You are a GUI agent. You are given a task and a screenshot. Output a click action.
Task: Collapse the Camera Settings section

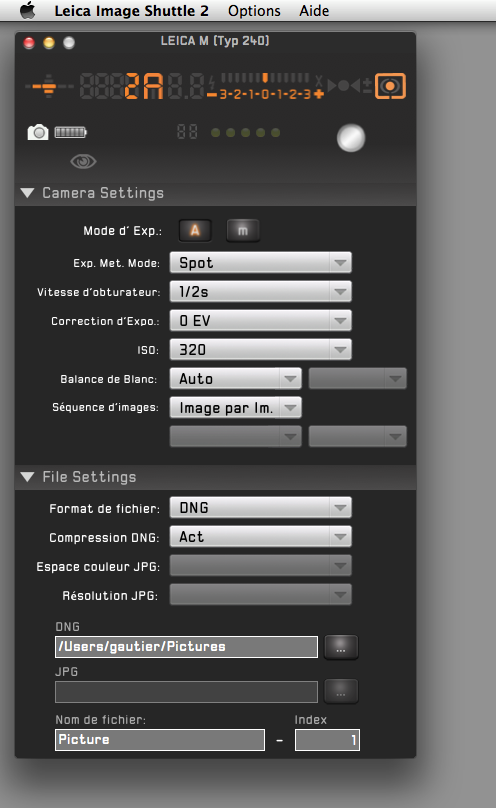(x=27, y=193)
